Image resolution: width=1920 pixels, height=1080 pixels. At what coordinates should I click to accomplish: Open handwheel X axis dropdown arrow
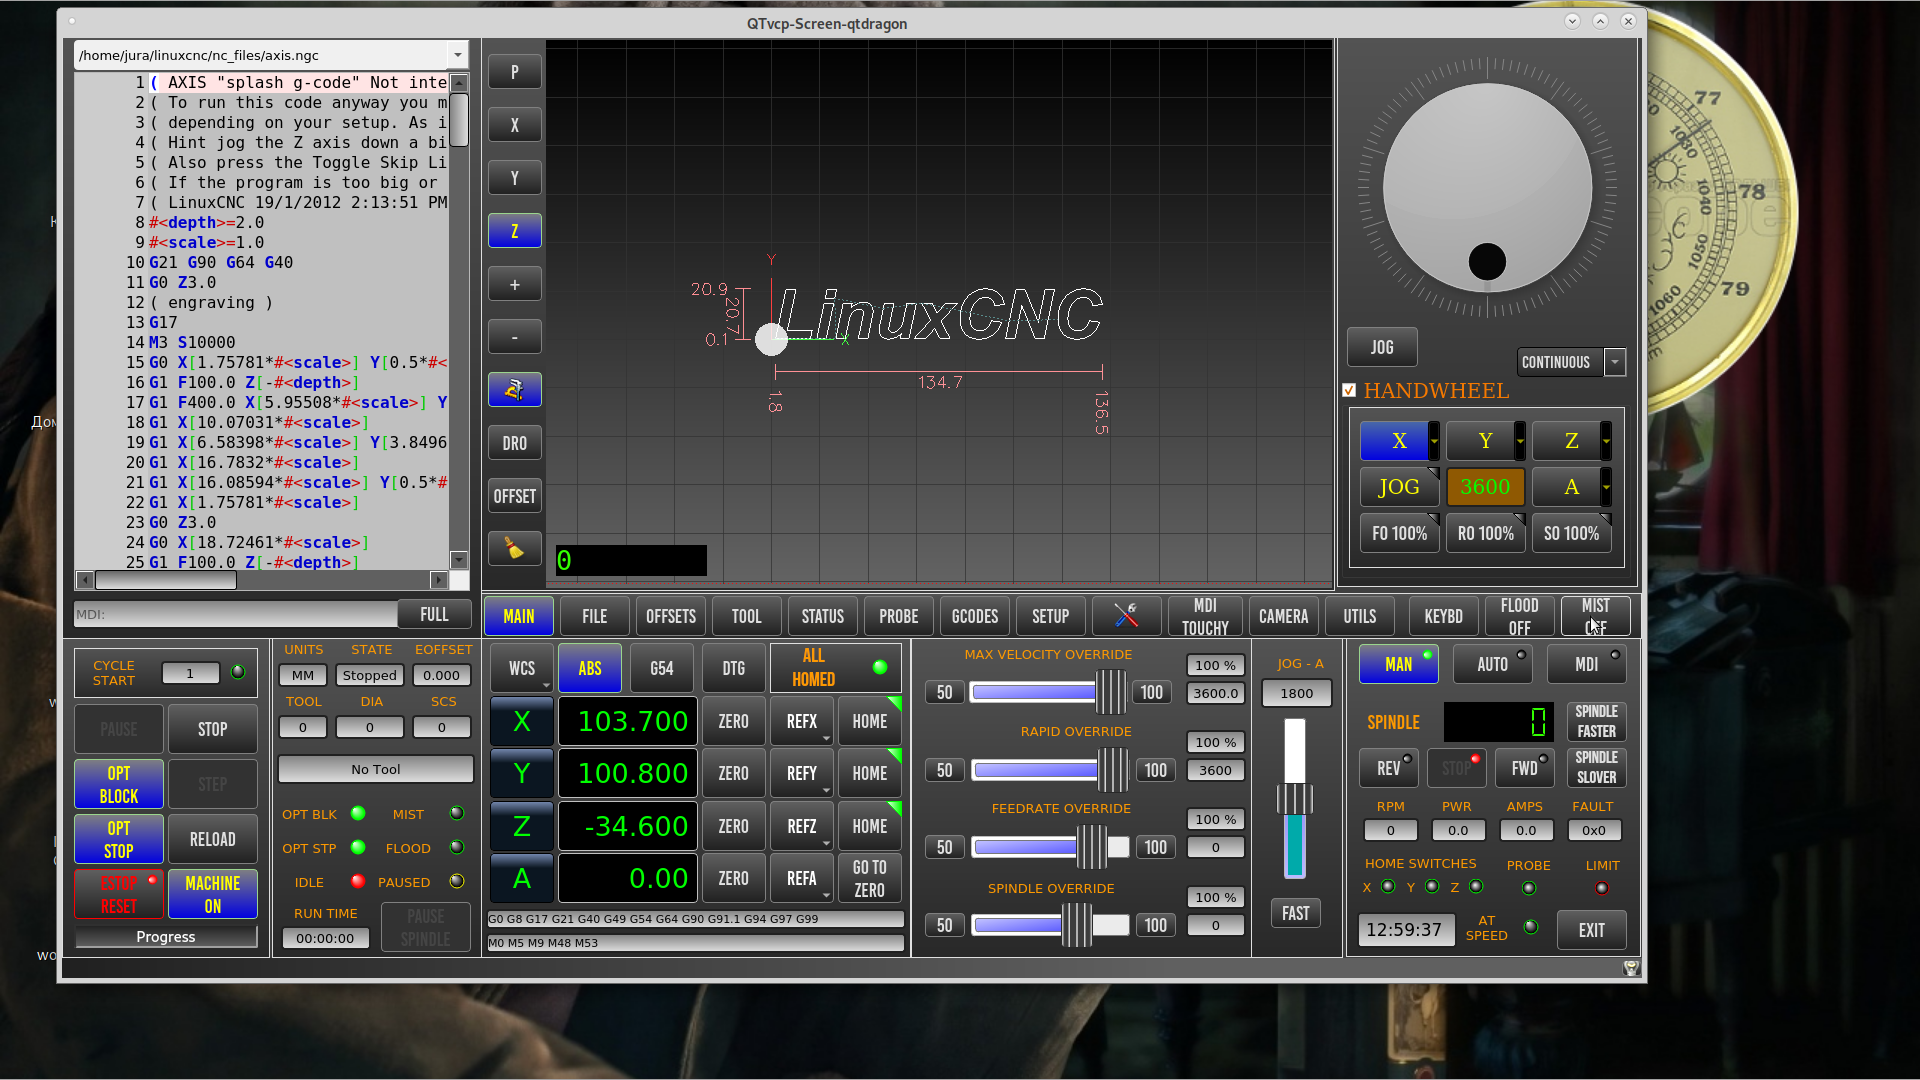point(1434,441)
